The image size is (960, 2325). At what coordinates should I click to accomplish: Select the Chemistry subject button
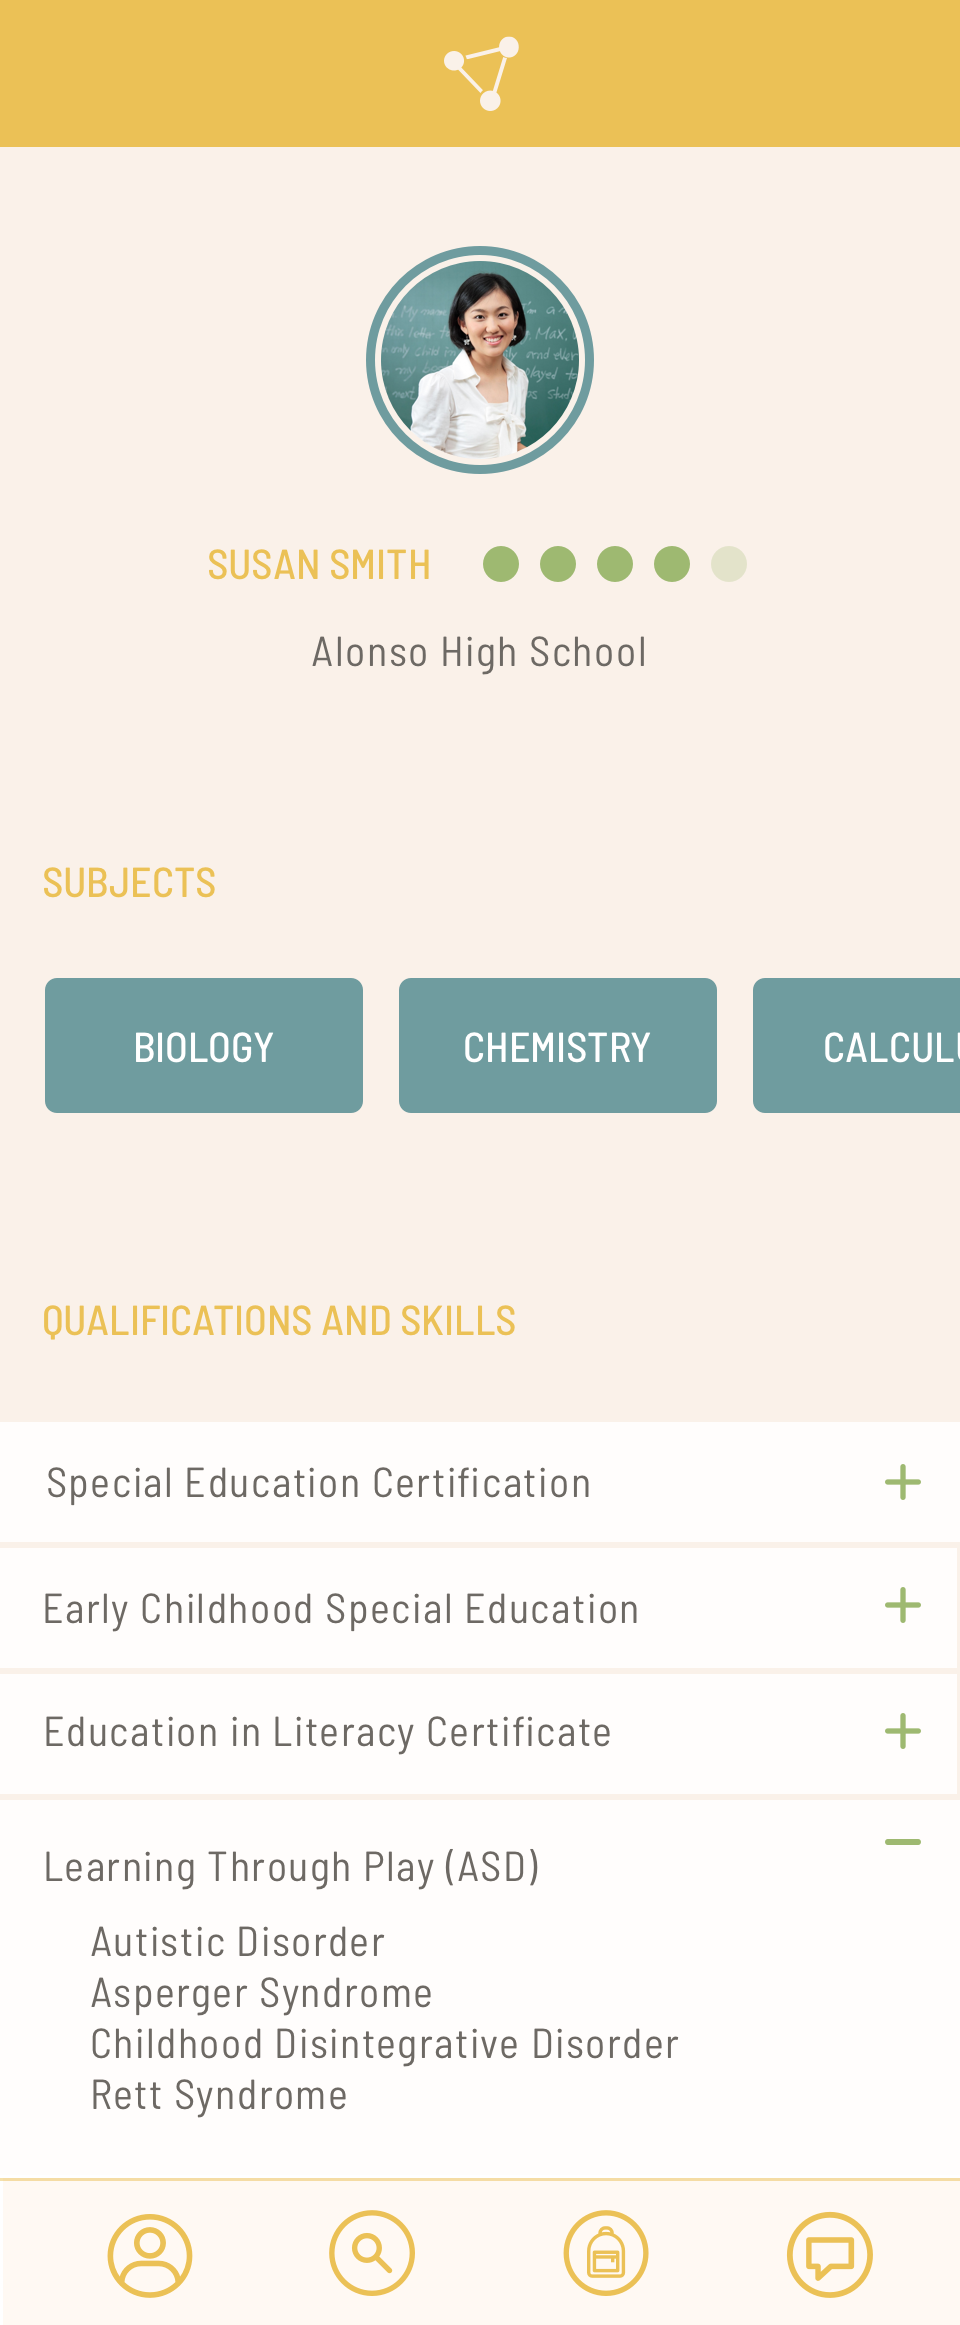tap(558, 1045)
